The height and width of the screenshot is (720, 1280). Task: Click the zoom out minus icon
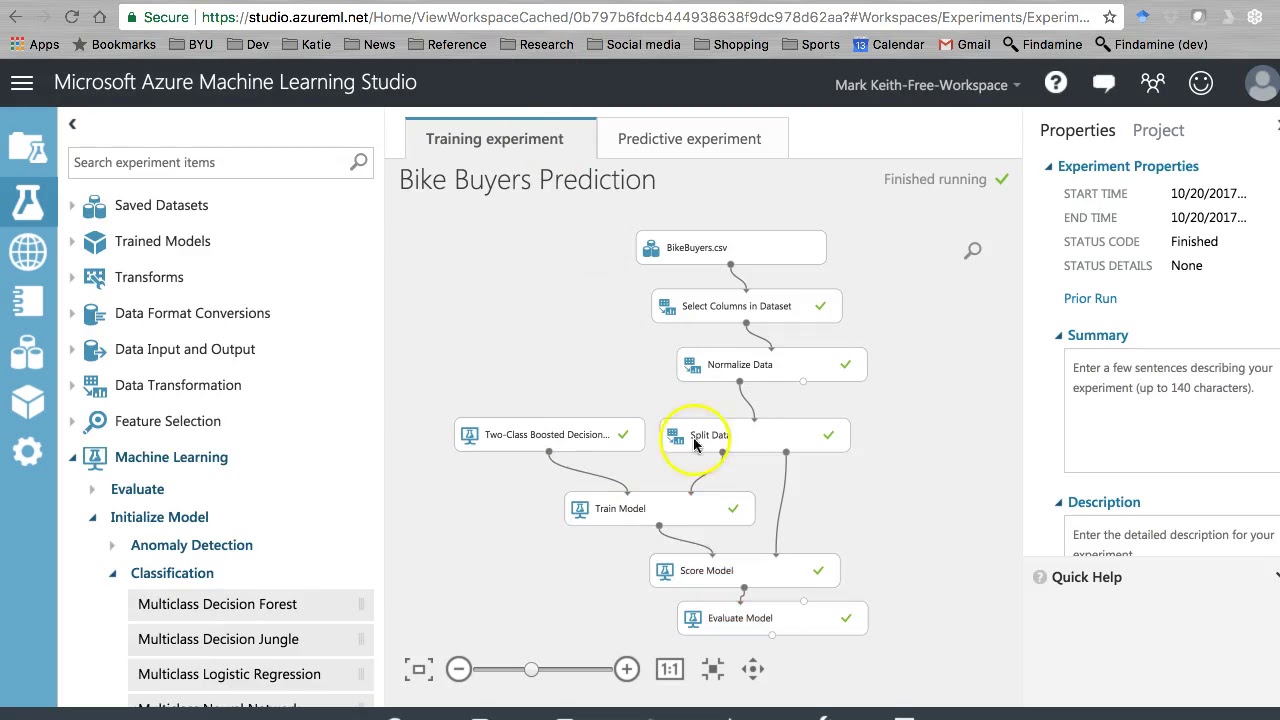pos(459,669)
